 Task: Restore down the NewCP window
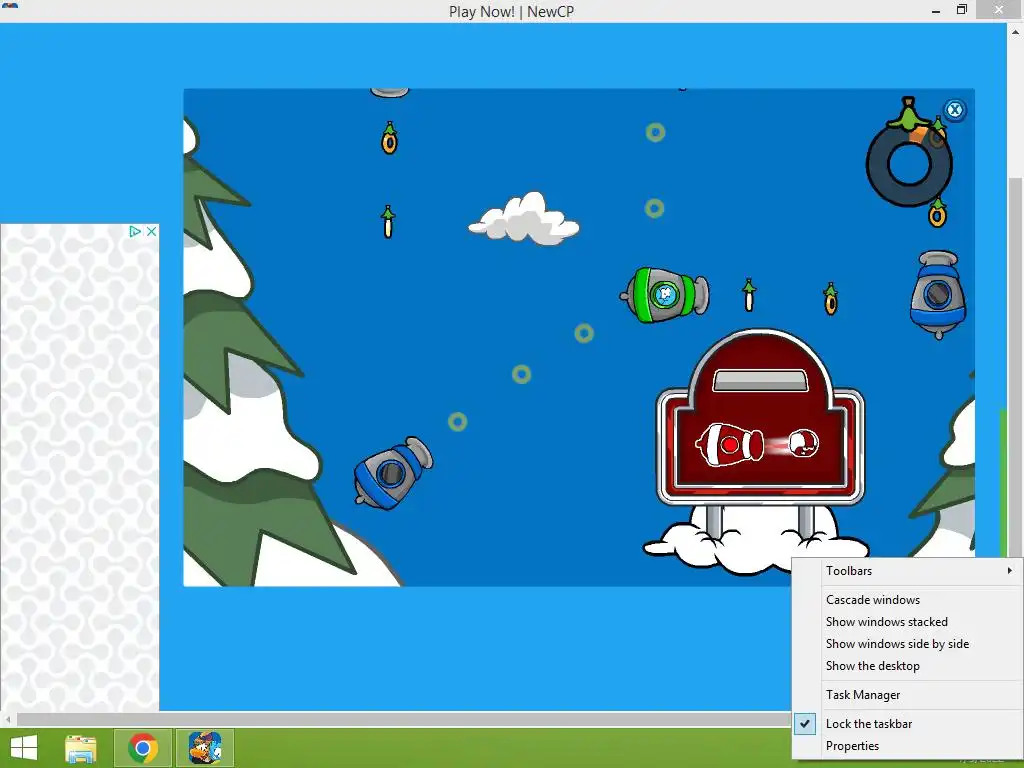(961, 10)
